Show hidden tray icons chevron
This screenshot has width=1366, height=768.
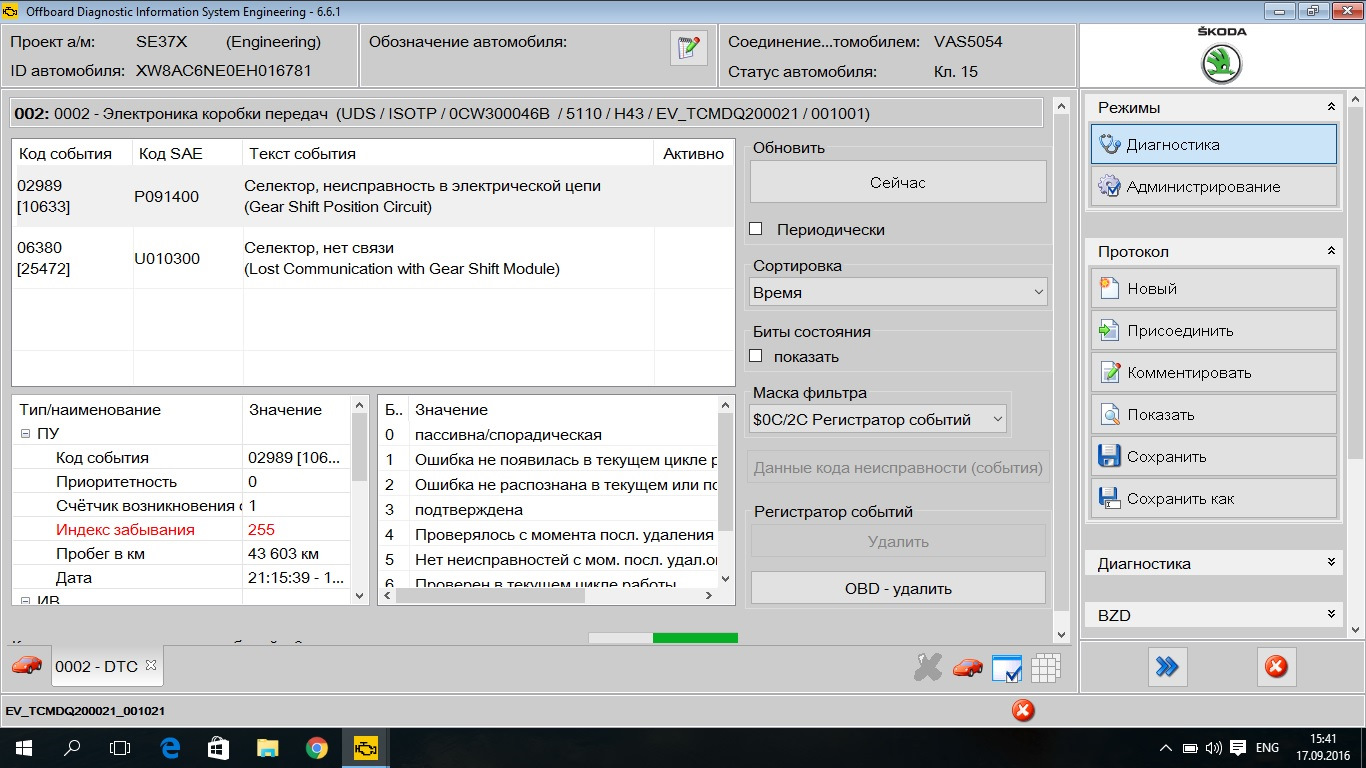[1166, 748]
